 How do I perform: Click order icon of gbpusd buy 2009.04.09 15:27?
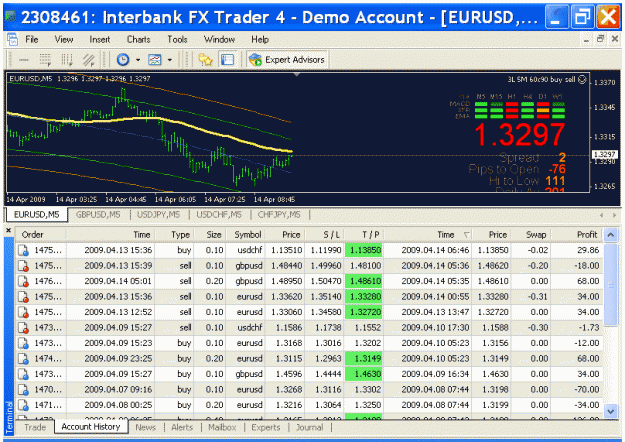(24, 374)
